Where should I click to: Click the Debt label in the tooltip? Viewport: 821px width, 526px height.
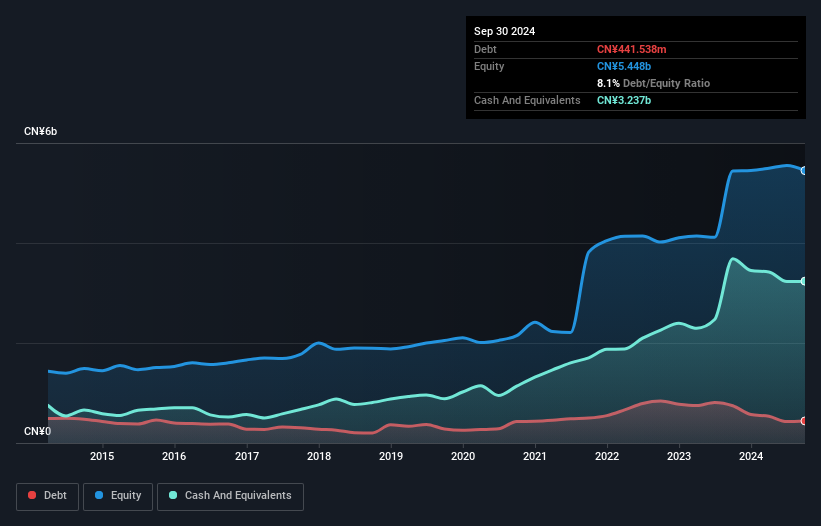[485, 49]
